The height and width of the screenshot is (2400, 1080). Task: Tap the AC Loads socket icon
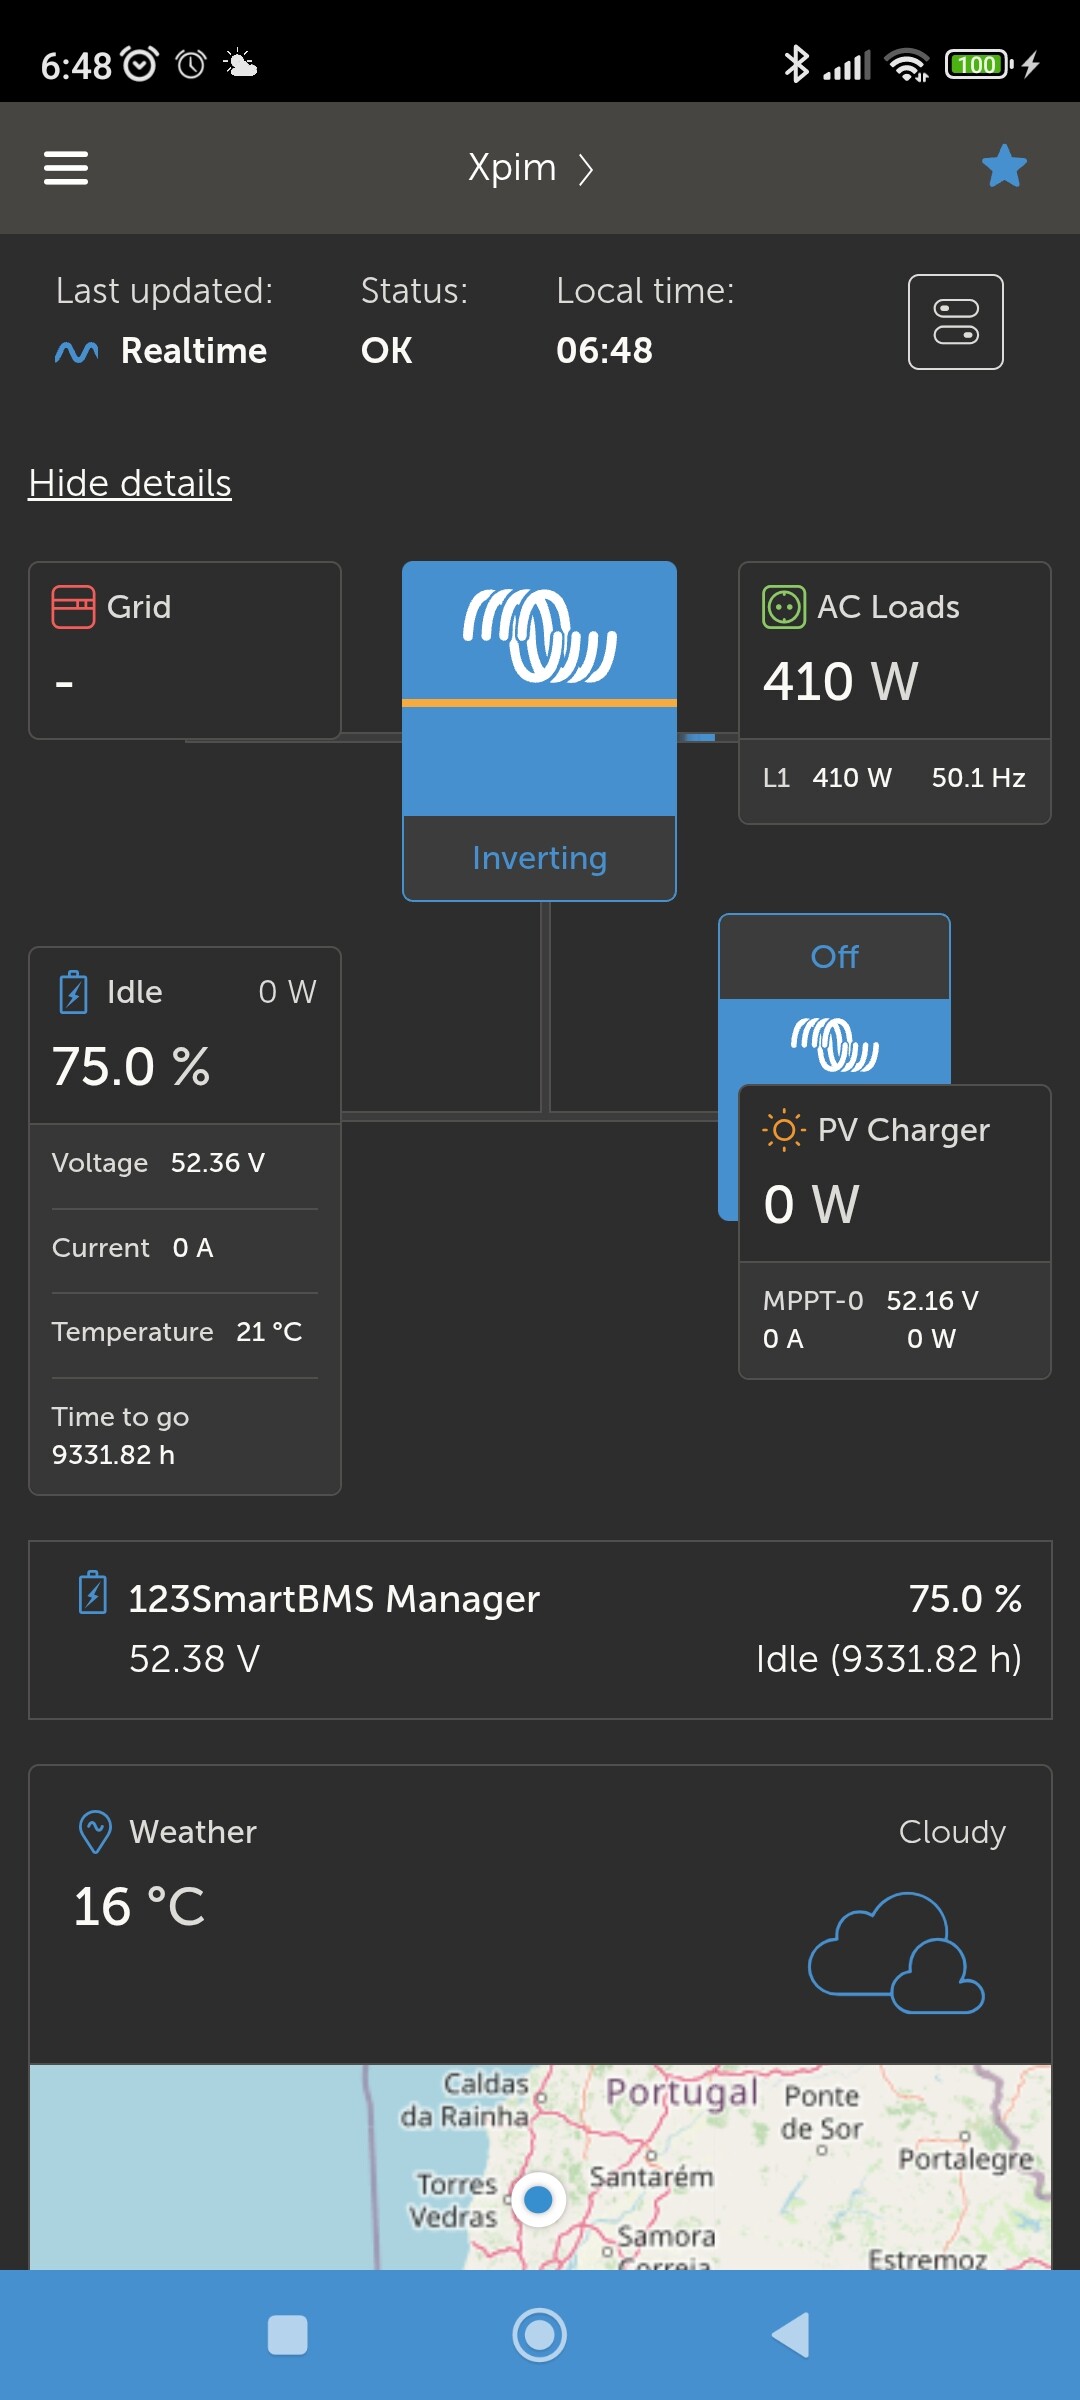783,607
